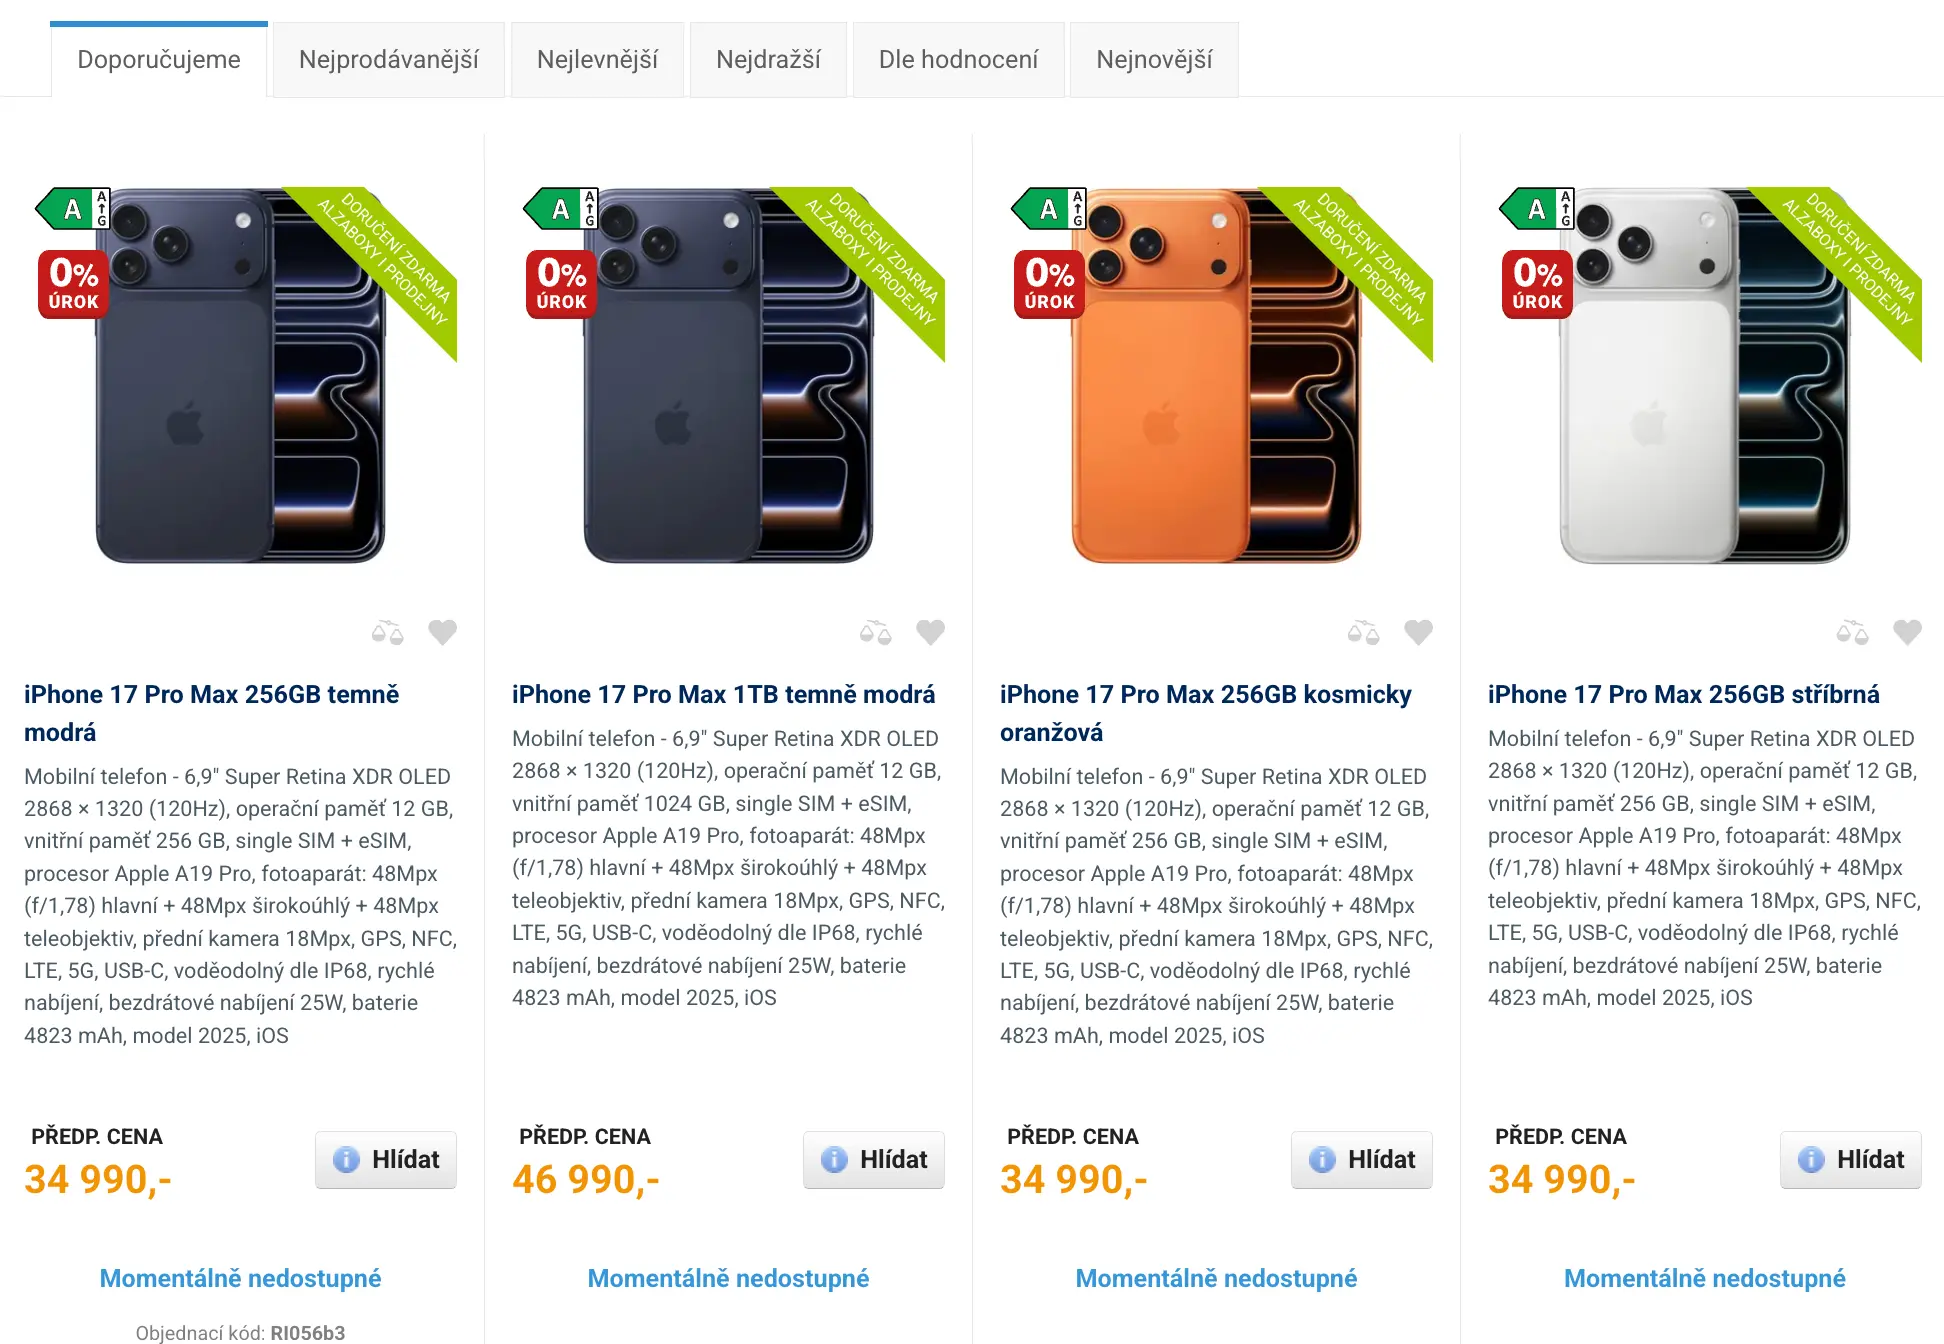
Task: Click energy label A on silver iPhone
Action: pyautogui.click(x=1537, y=209)
